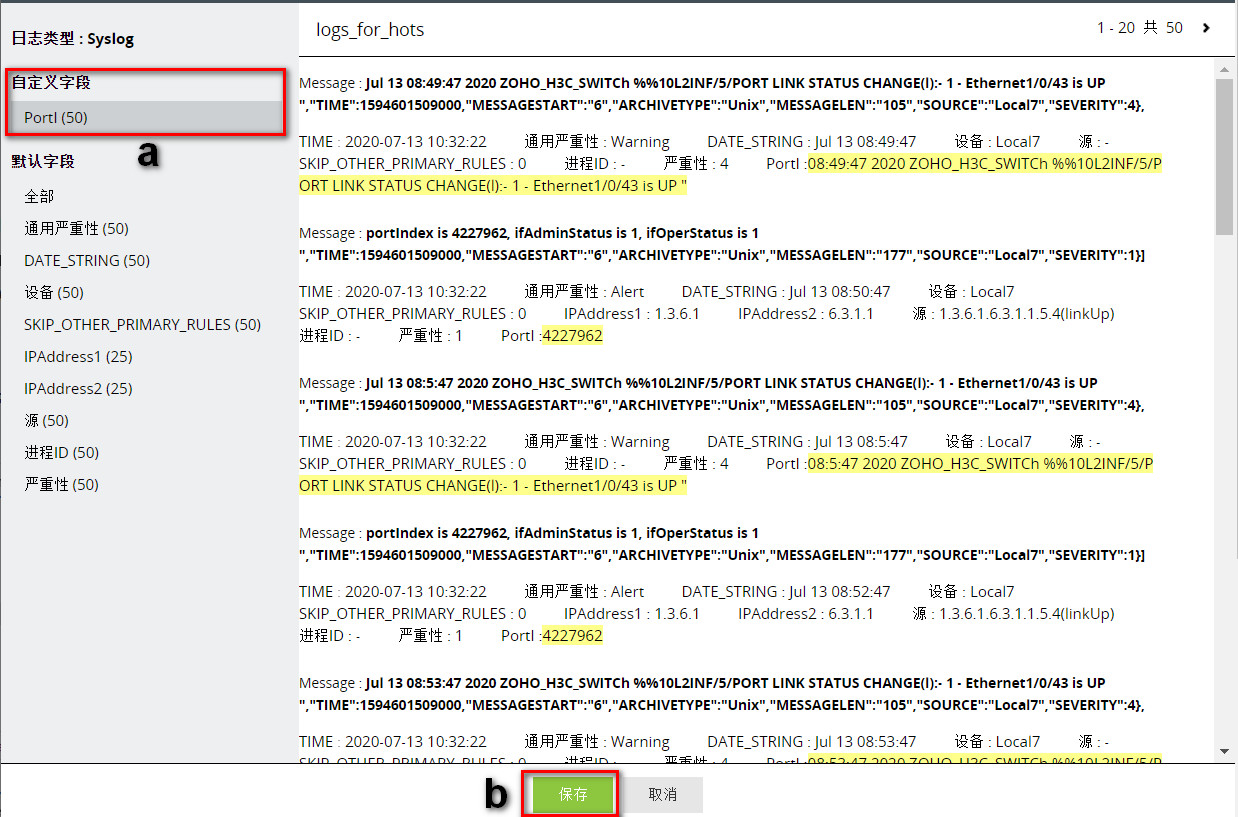Click the scrollbar up arrow

[x=1224, y=68]
